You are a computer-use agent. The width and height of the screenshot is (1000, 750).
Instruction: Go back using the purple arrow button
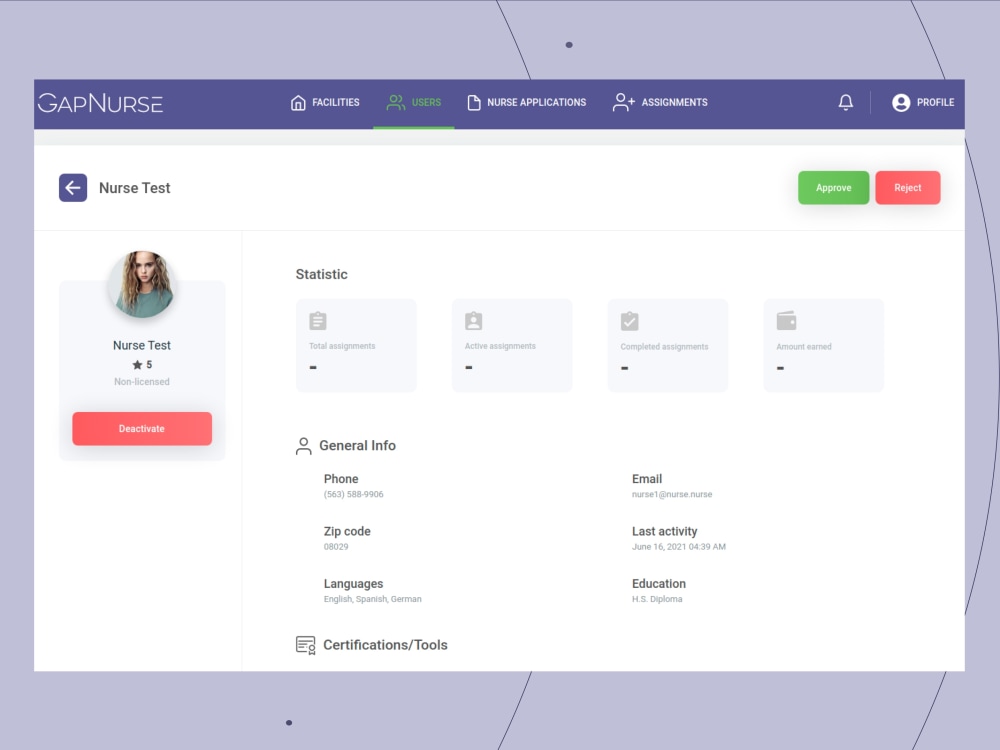tap(73, 187)
